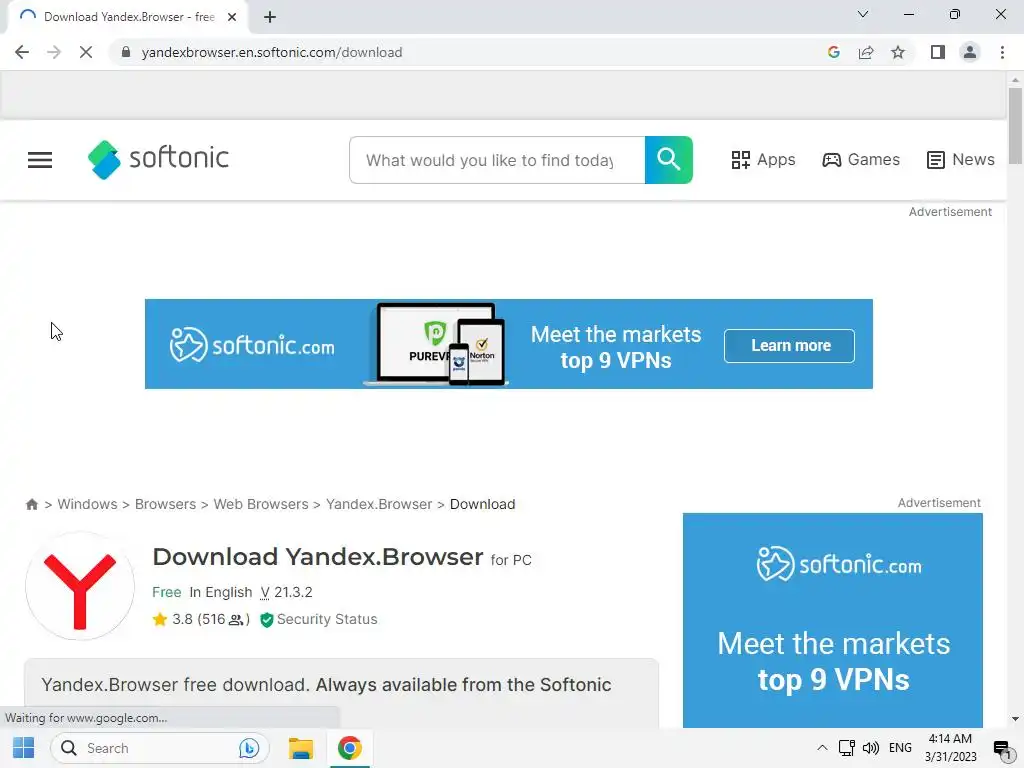Click the version V 21.3.2 text
Viewport: 1024px width, 768px height.
coord(286,592)
